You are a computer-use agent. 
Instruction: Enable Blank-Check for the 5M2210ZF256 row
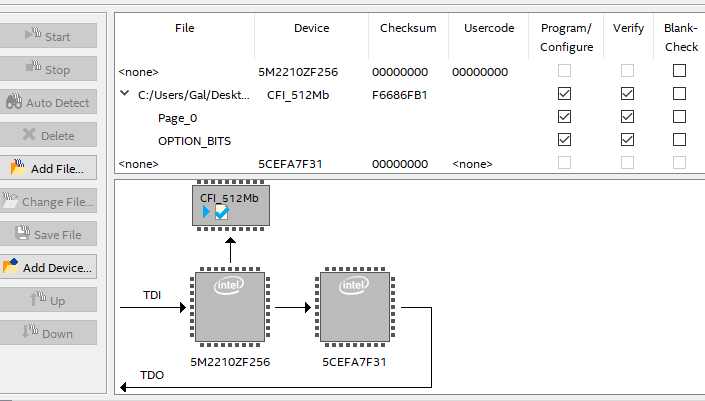click(679, 71)
